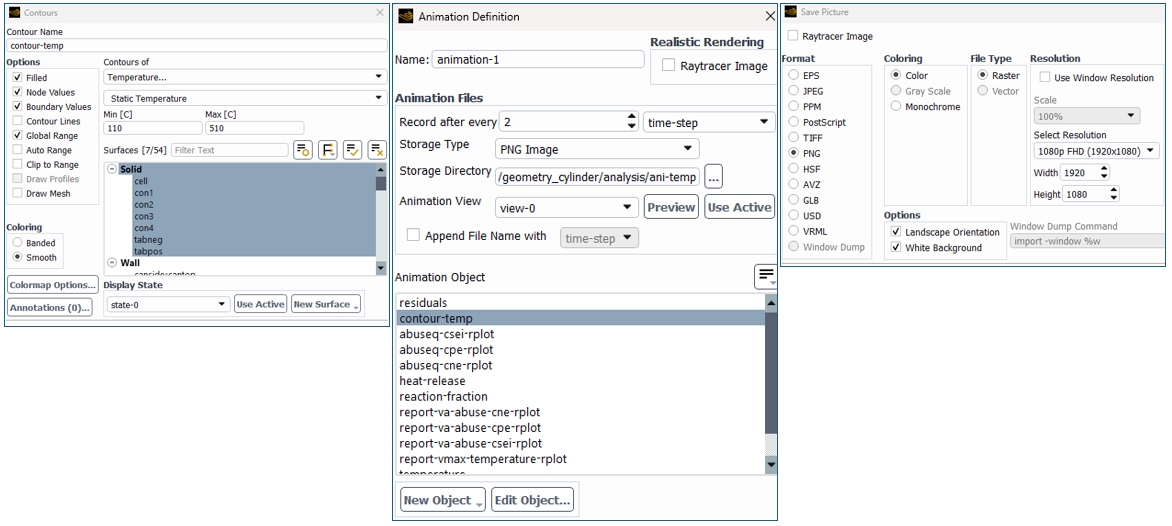
Task: Click the Contour Name field
Action: pos(197,46)
